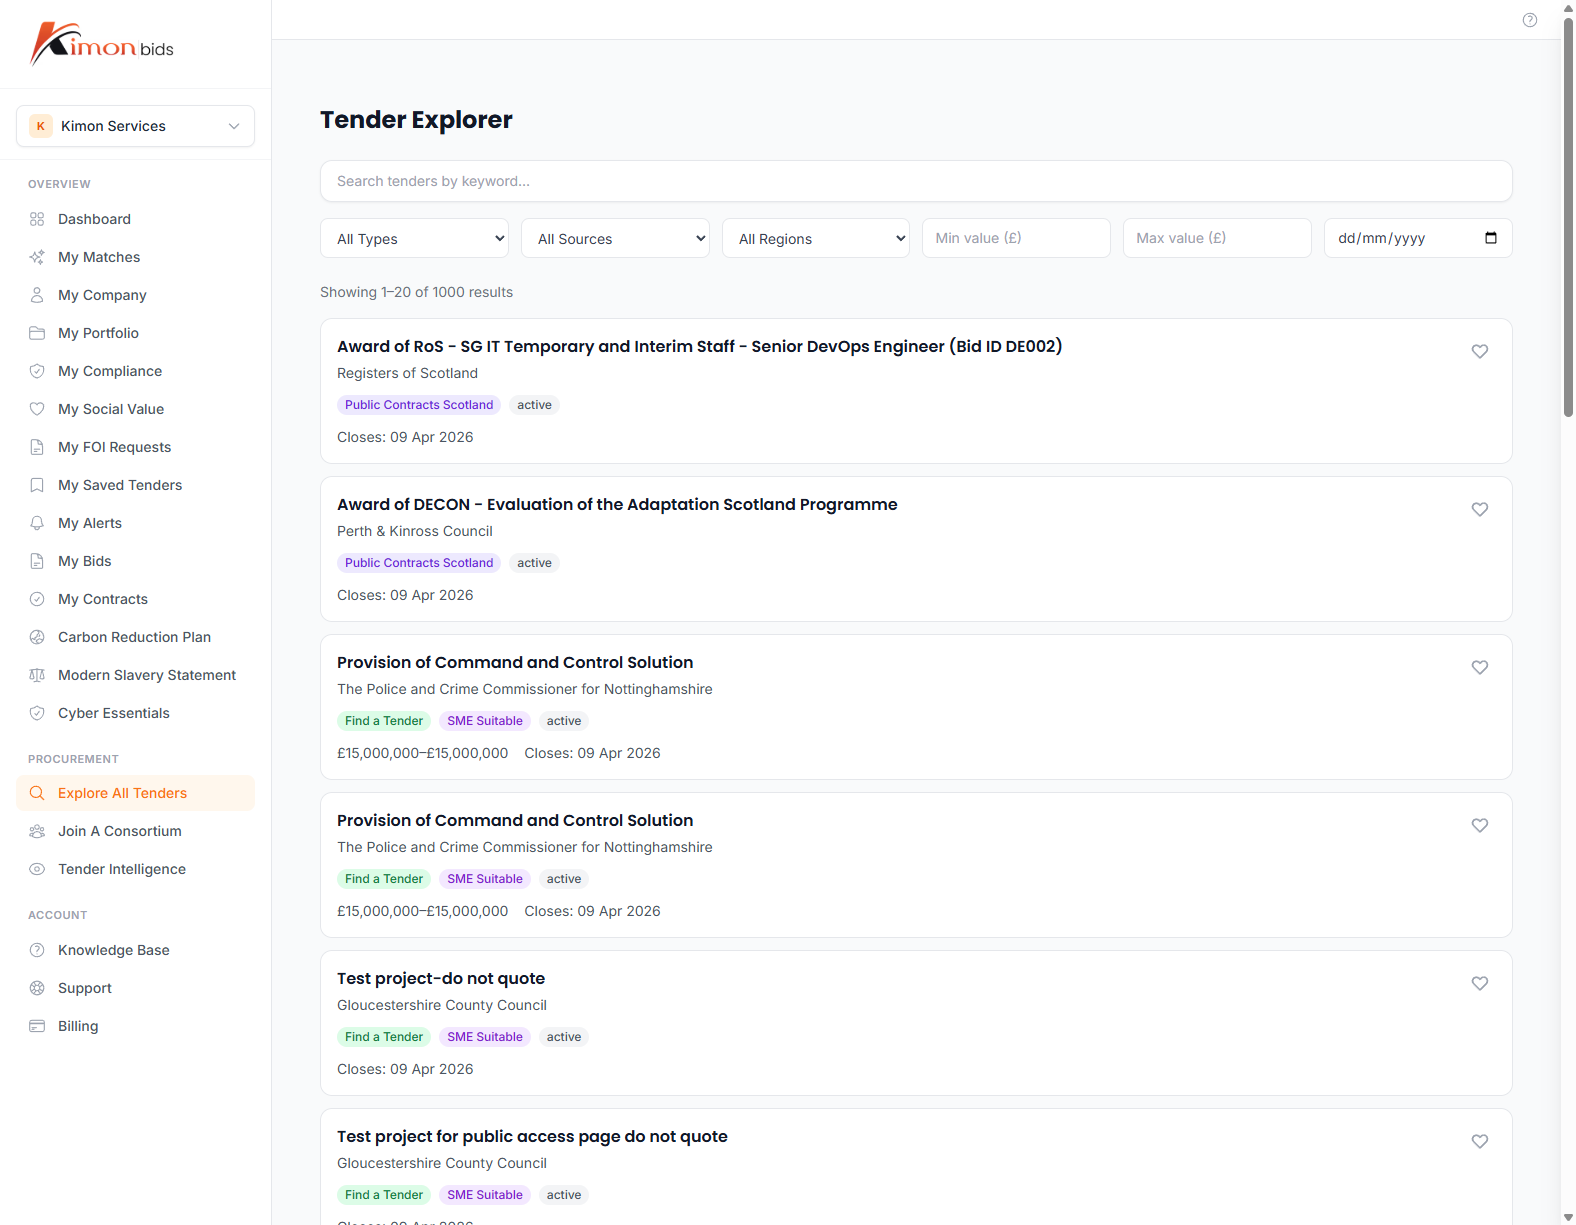The width and height of the screenshot is (1576, 1225).
Task: Click the Carbon Reduction Plan globe icon
Action: 37,637
